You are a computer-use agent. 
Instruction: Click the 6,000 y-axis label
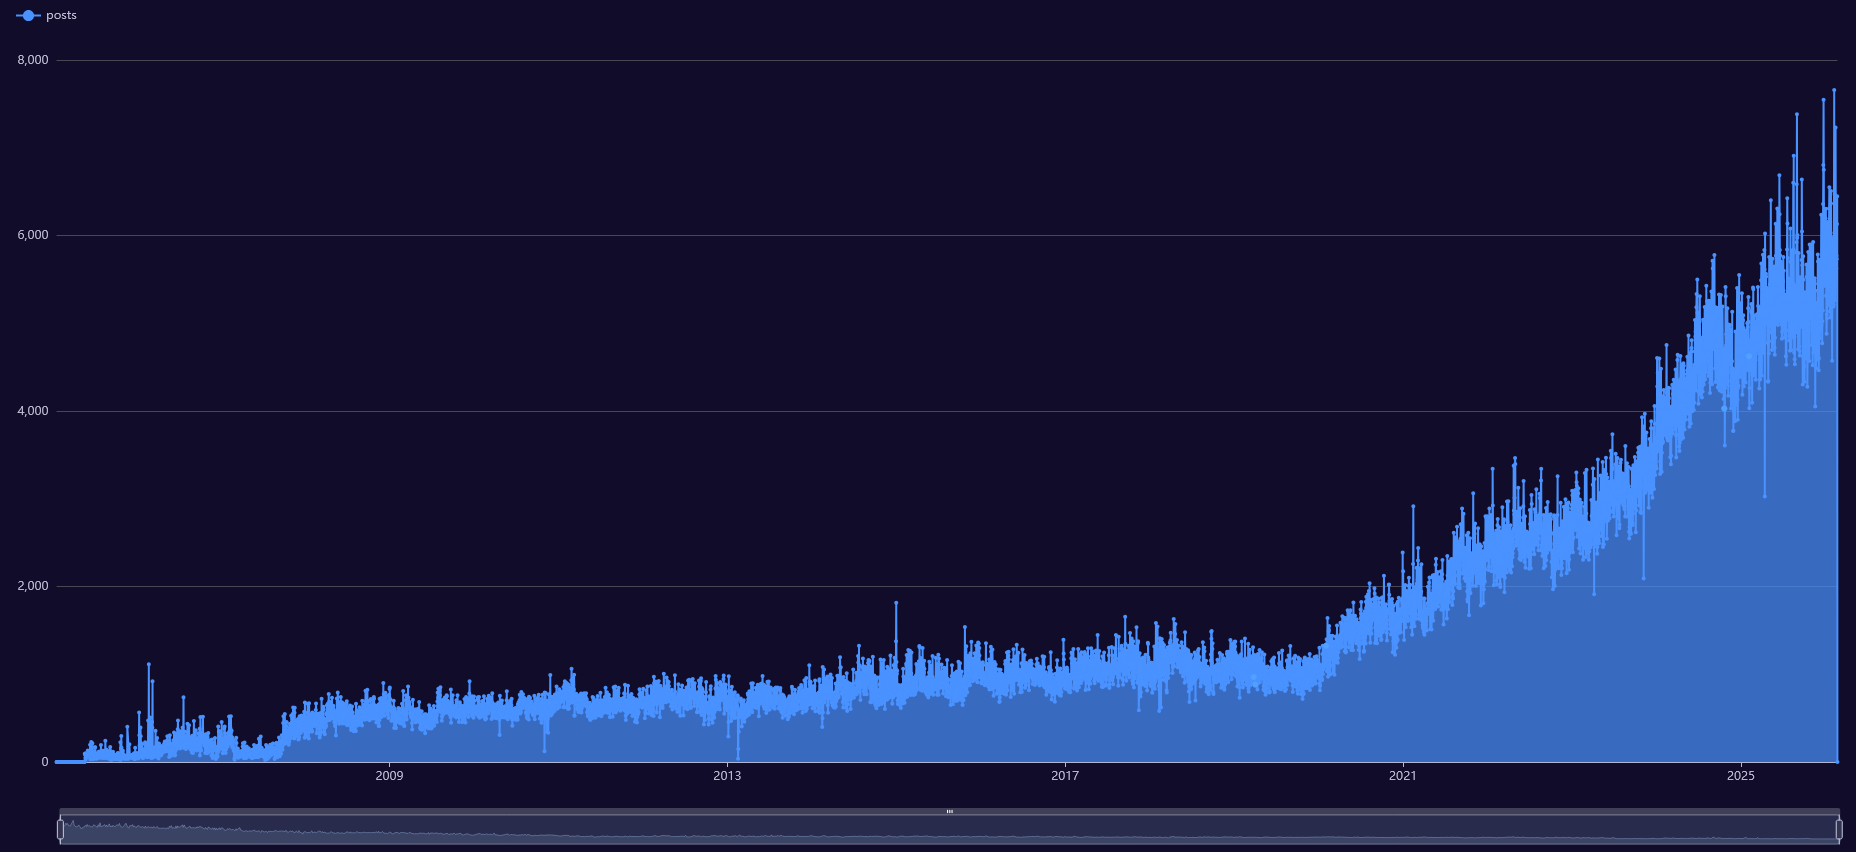pyautogui.click(x=33, y=235)
